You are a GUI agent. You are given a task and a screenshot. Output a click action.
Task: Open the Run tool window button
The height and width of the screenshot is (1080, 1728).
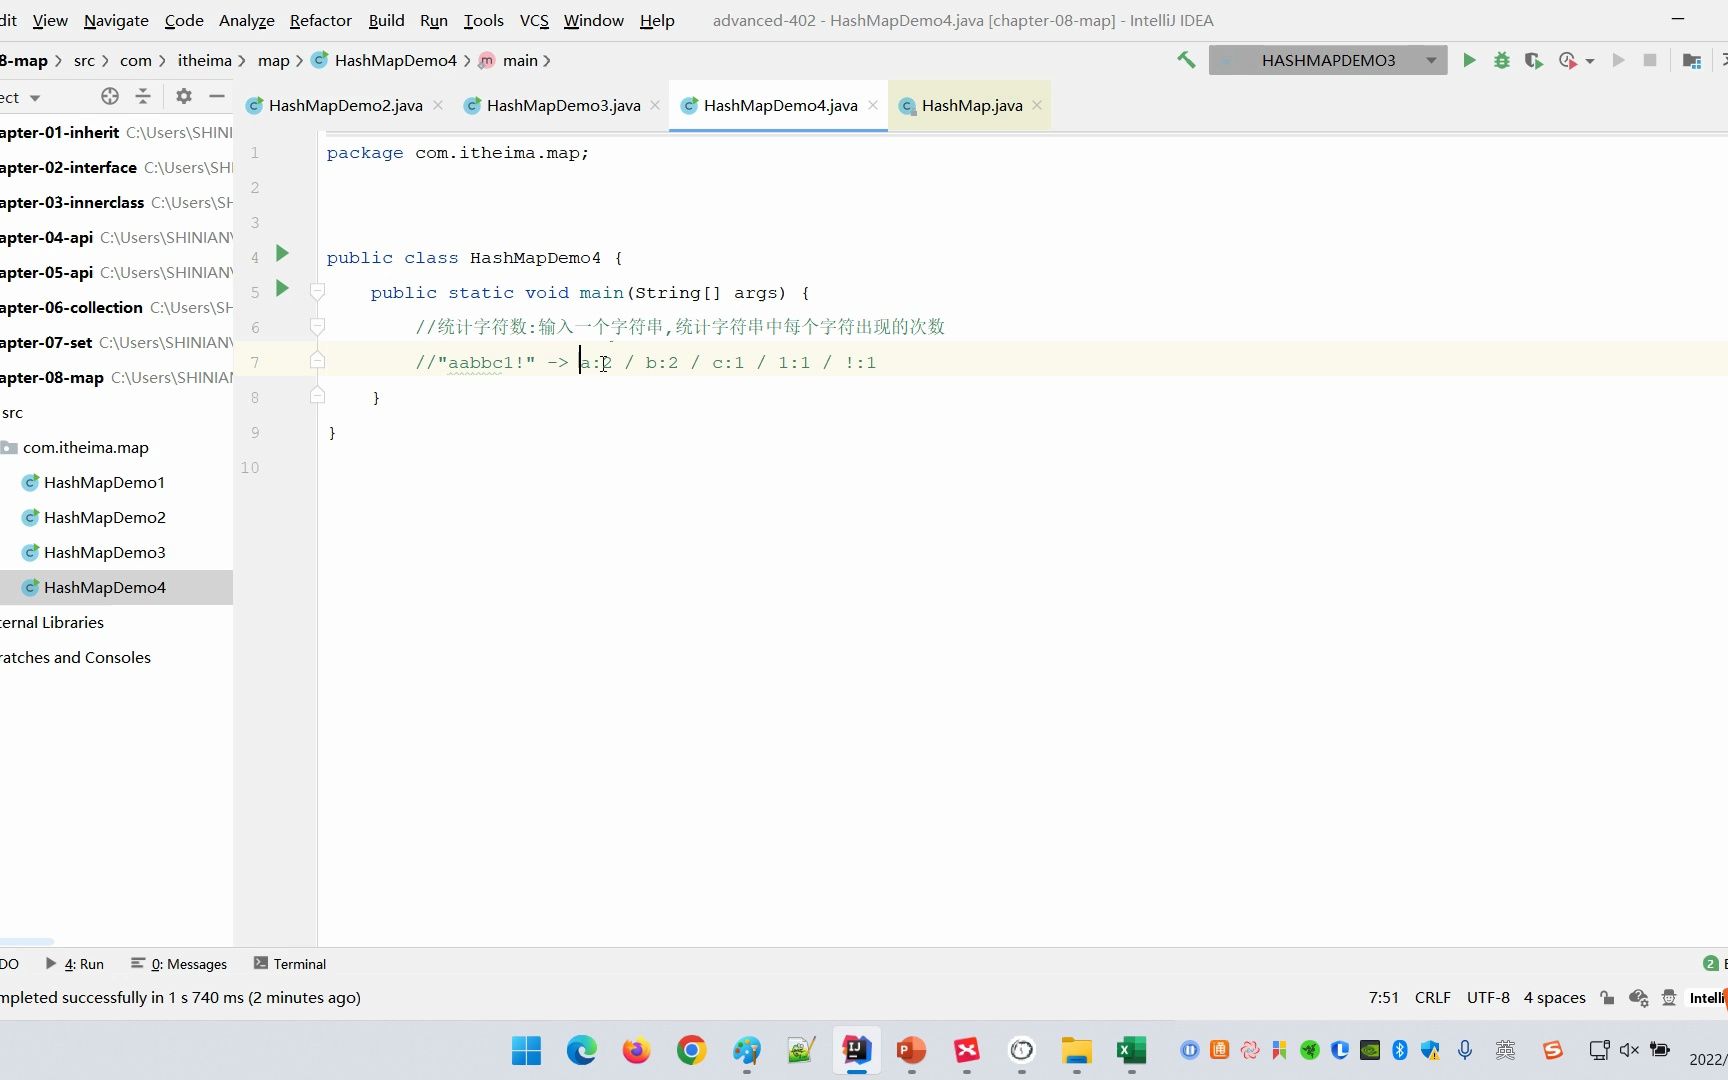[75, 964]
